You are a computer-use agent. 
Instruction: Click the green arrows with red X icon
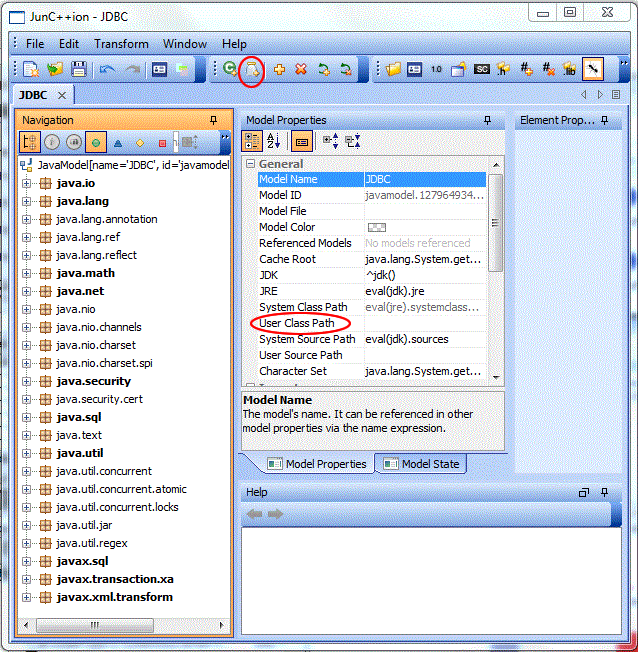[x=346, y=69]
